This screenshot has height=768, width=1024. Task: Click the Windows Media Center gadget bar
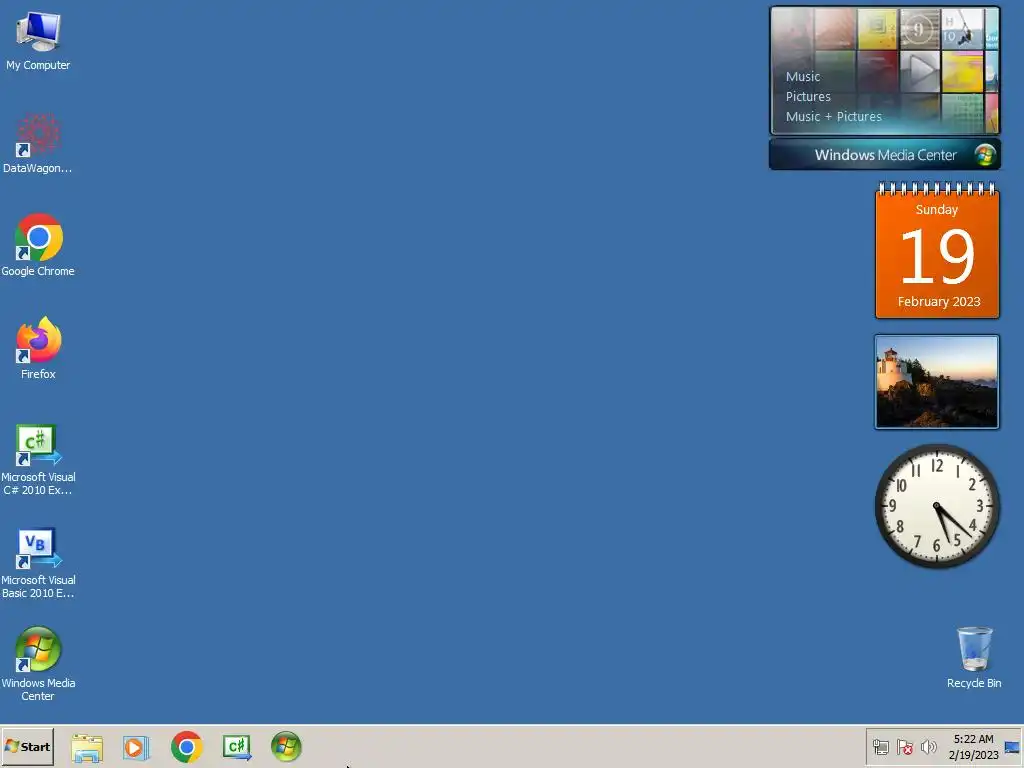(x=885, y=155)
